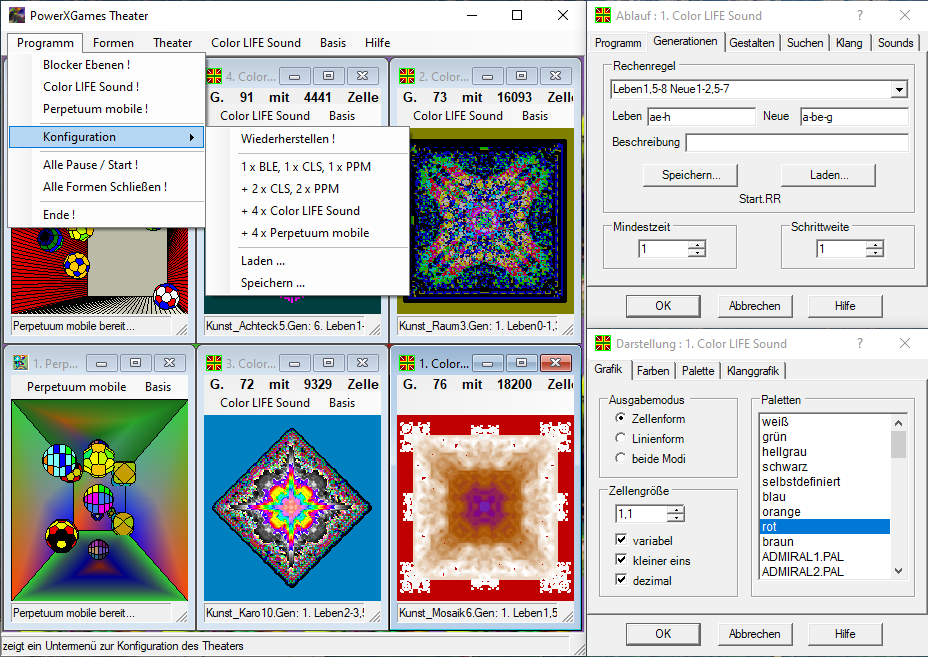Click the Ablauf dialog title icon
This screenshot has height=657, width=928.
[603, 15]
